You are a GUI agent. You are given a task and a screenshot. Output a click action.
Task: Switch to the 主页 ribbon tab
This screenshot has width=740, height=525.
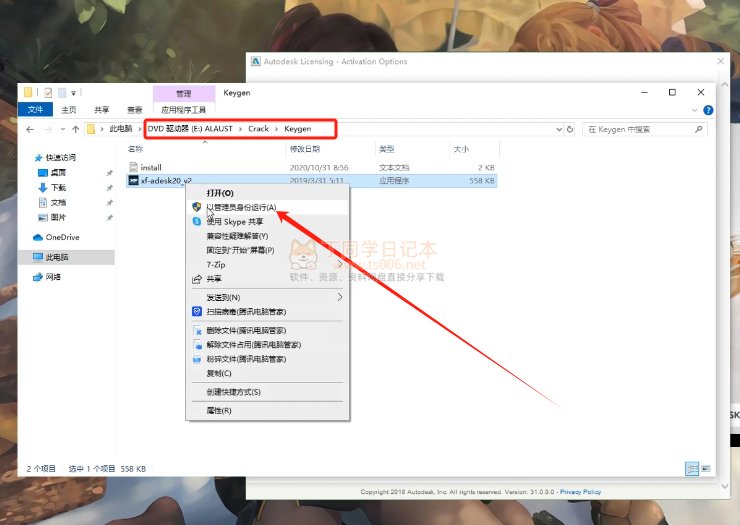coord(69,110)
